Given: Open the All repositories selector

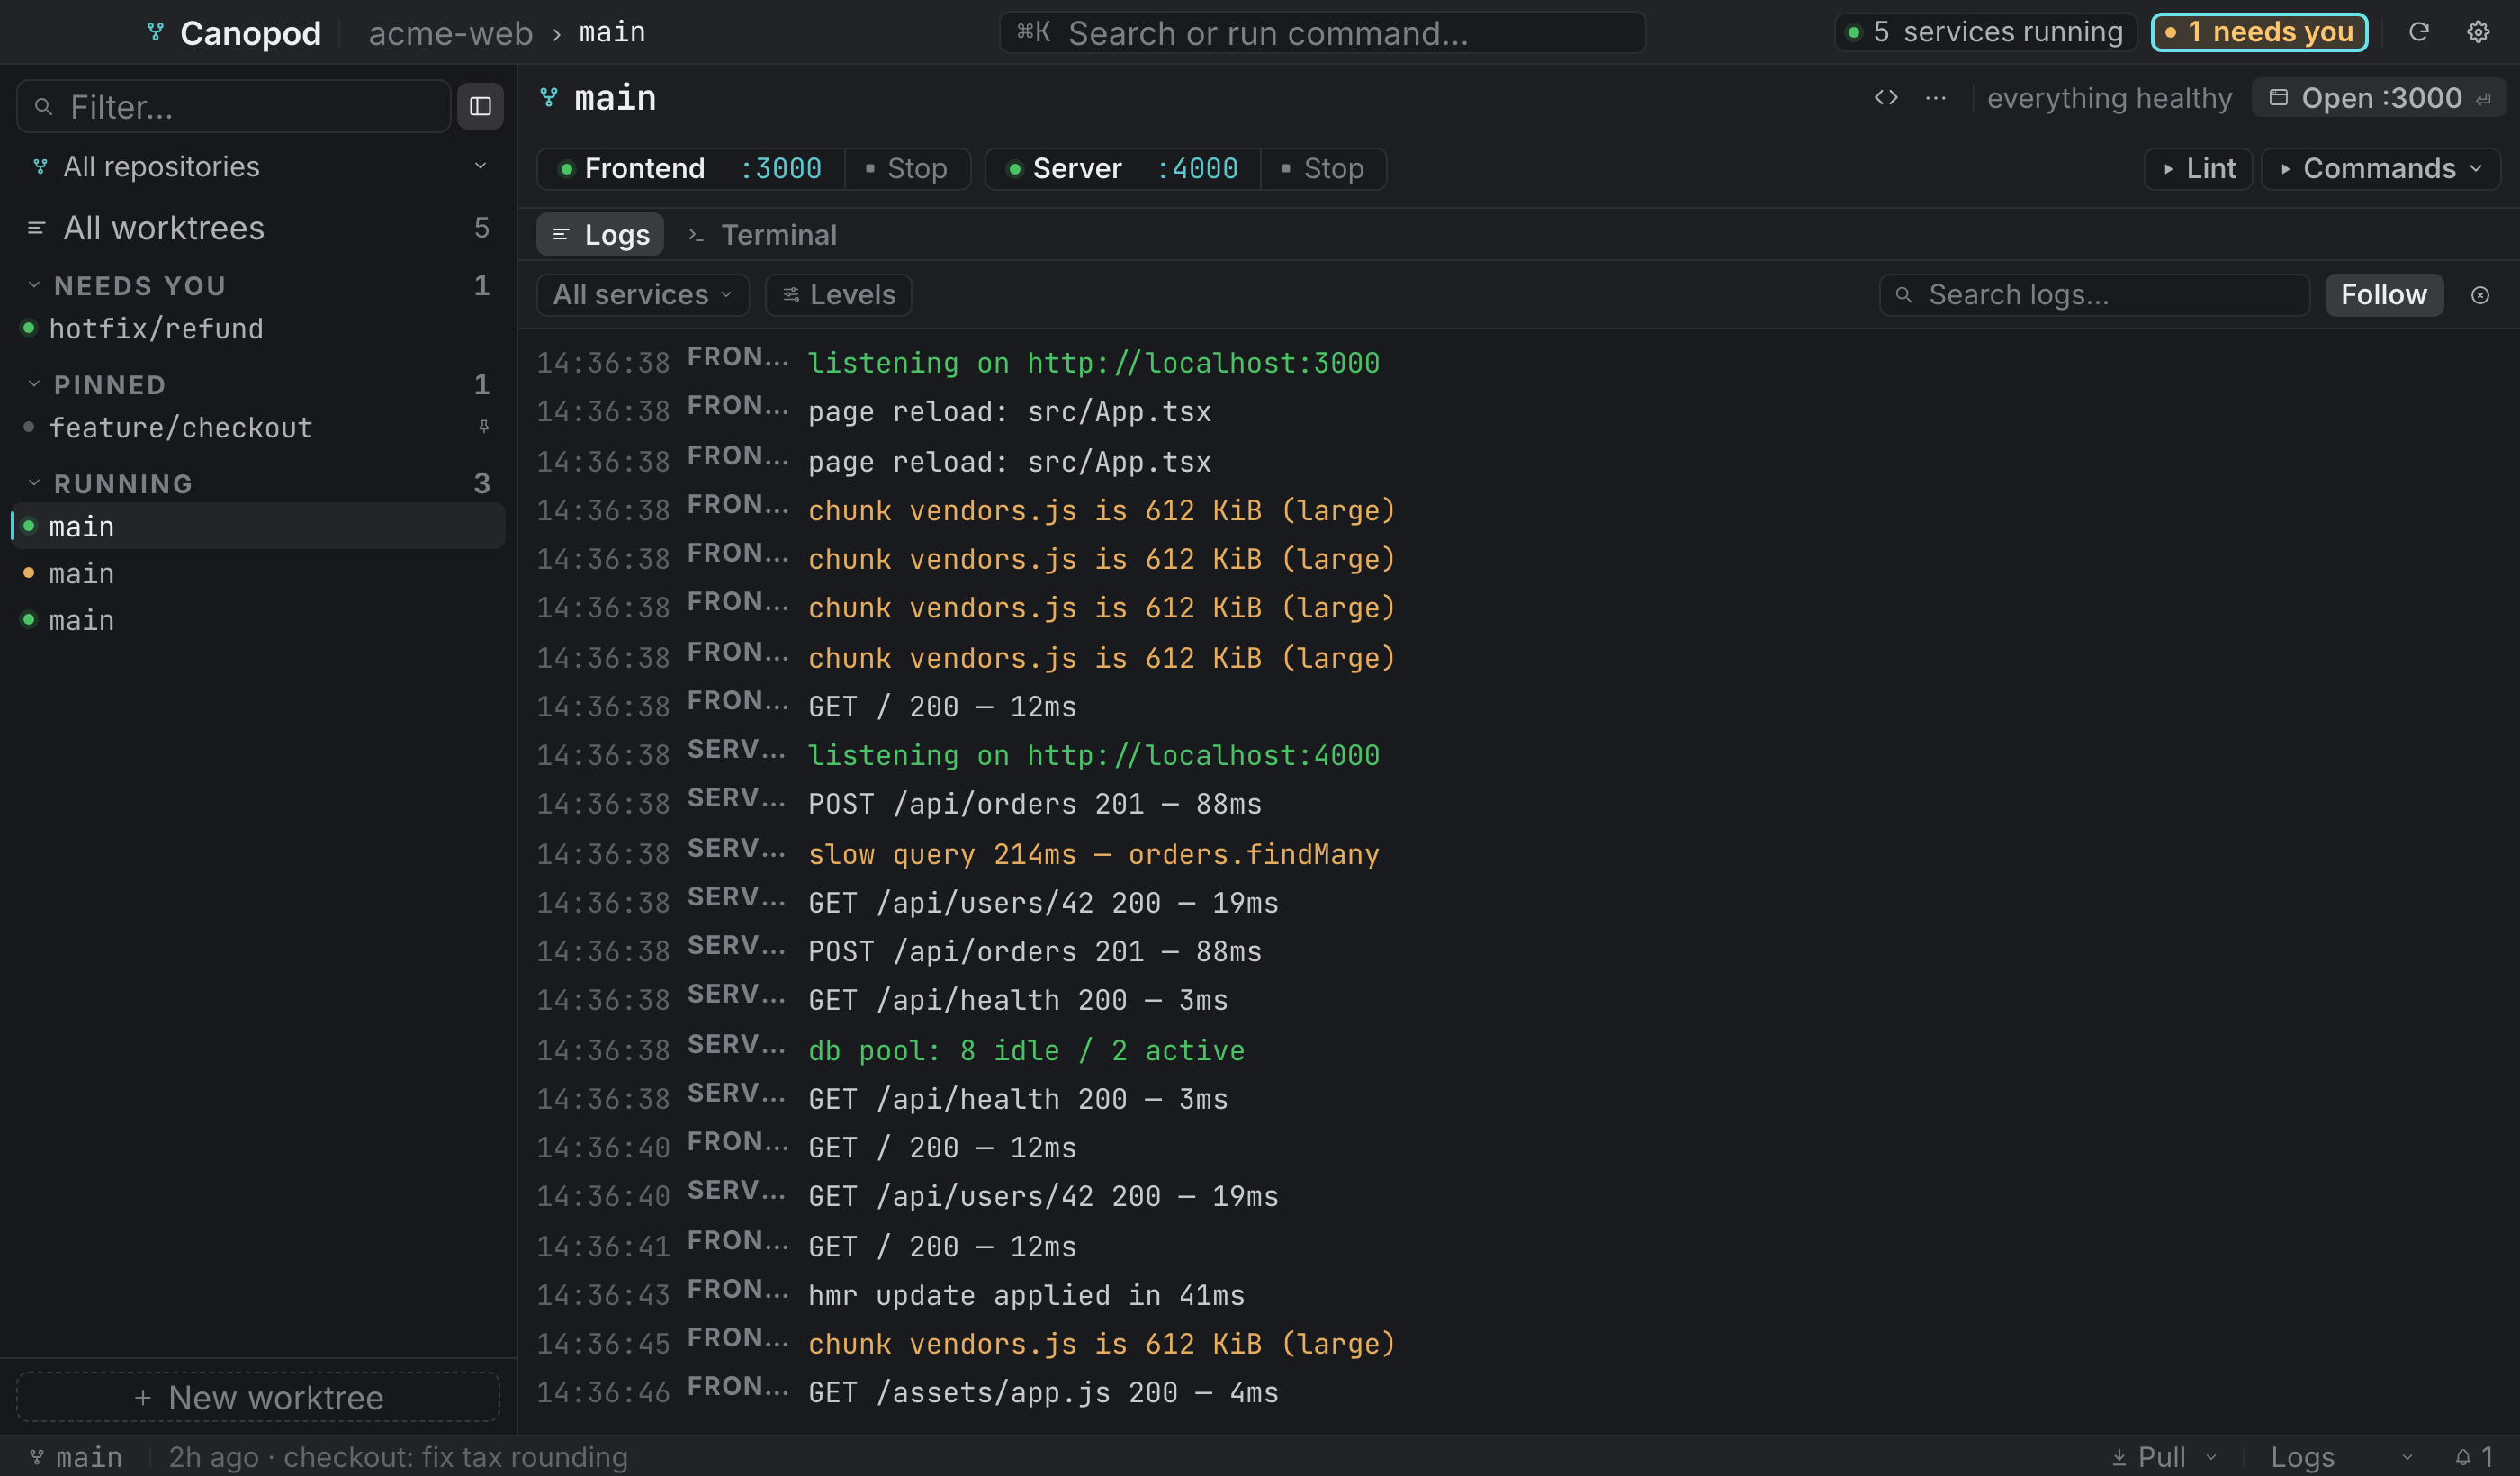Looking at the screenshot, I should click(259, 167).
